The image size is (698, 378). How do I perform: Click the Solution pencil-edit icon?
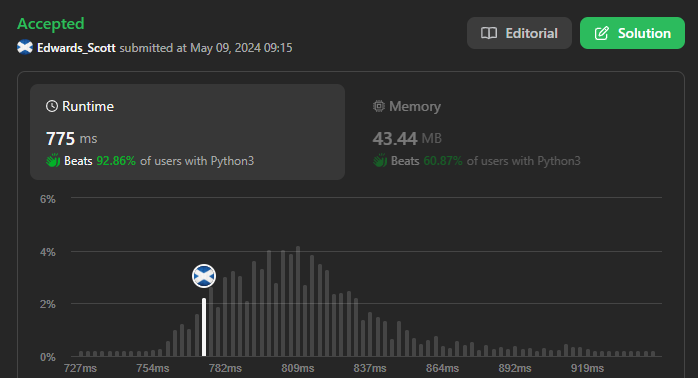tap(601, 33)
